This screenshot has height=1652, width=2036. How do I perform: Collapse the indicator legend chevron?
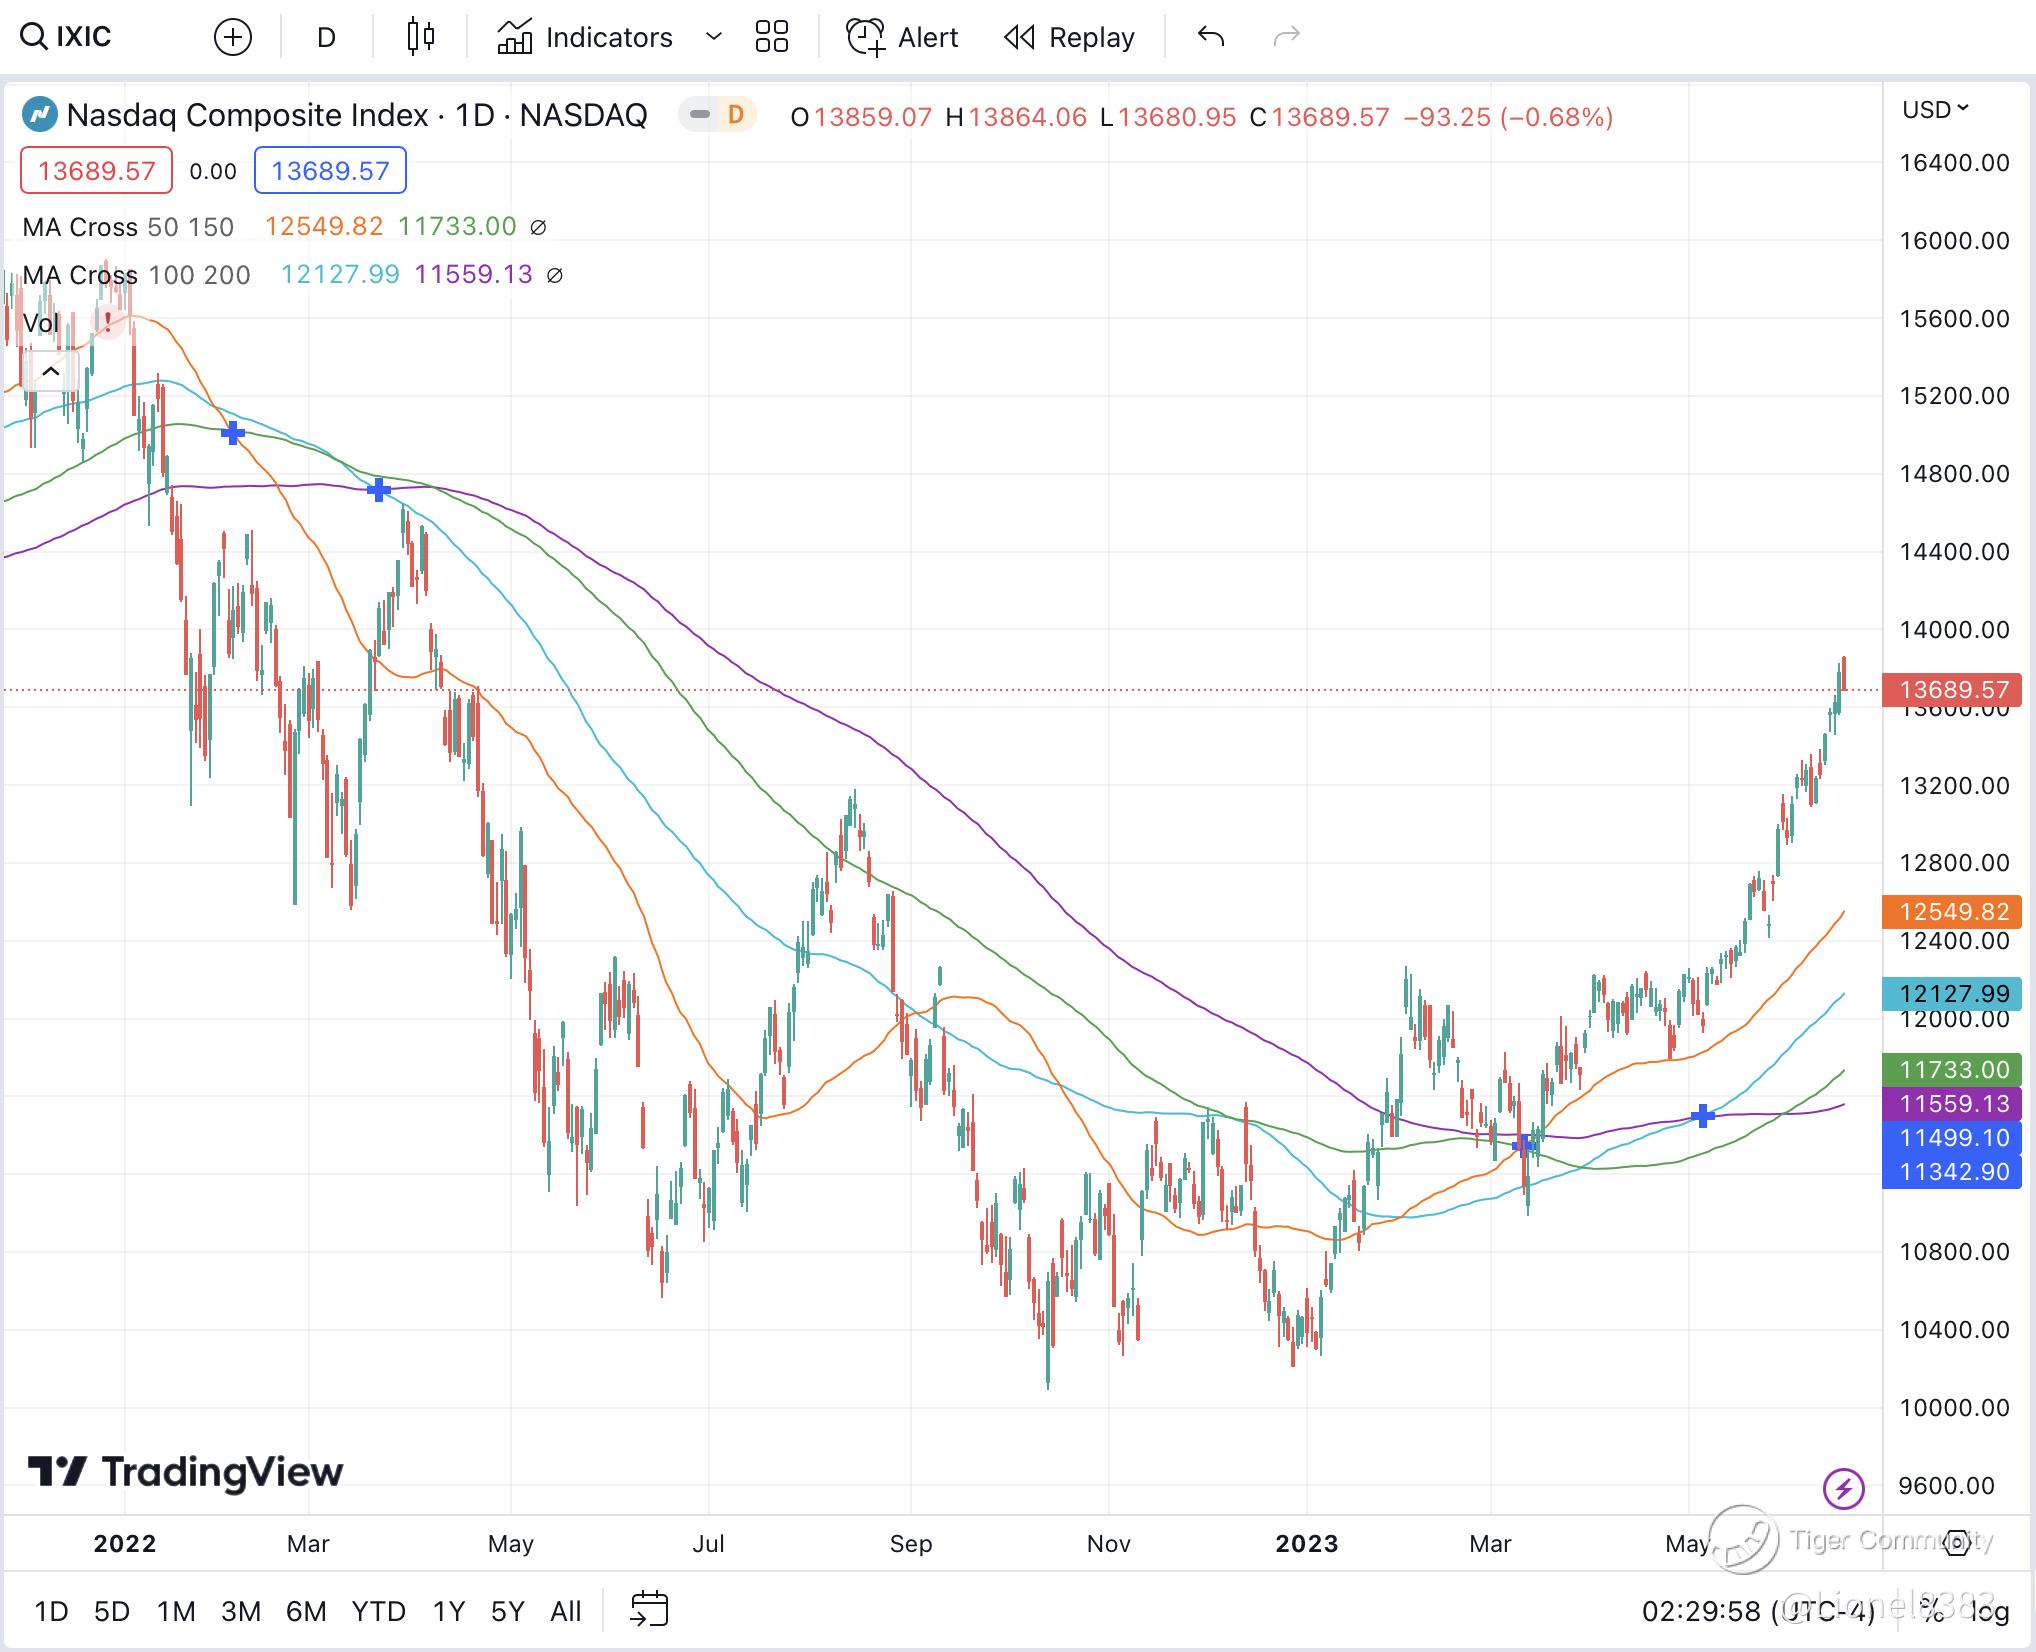[x=50, y=372]
